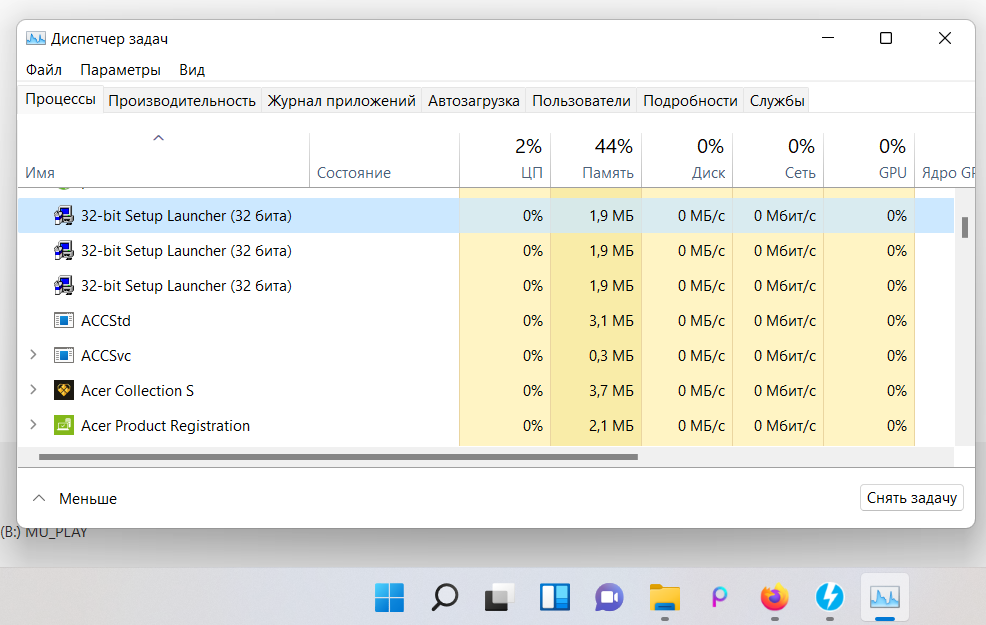Sort by the Диск column header
The image size is (986, 625).
[687, 160]
